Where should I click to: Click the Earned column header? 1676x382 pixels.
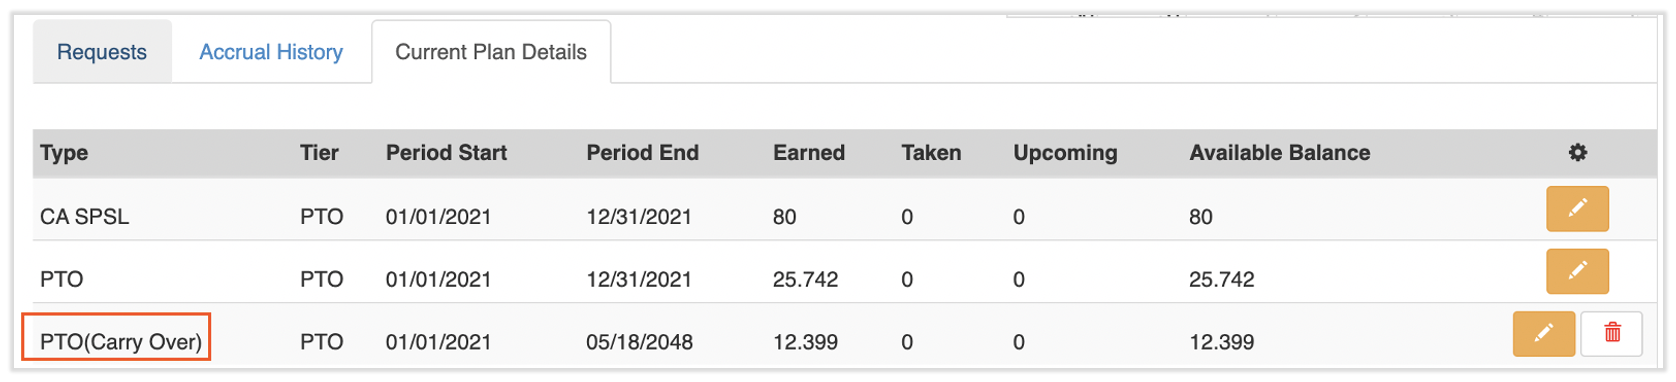click(x=809, y=153)
